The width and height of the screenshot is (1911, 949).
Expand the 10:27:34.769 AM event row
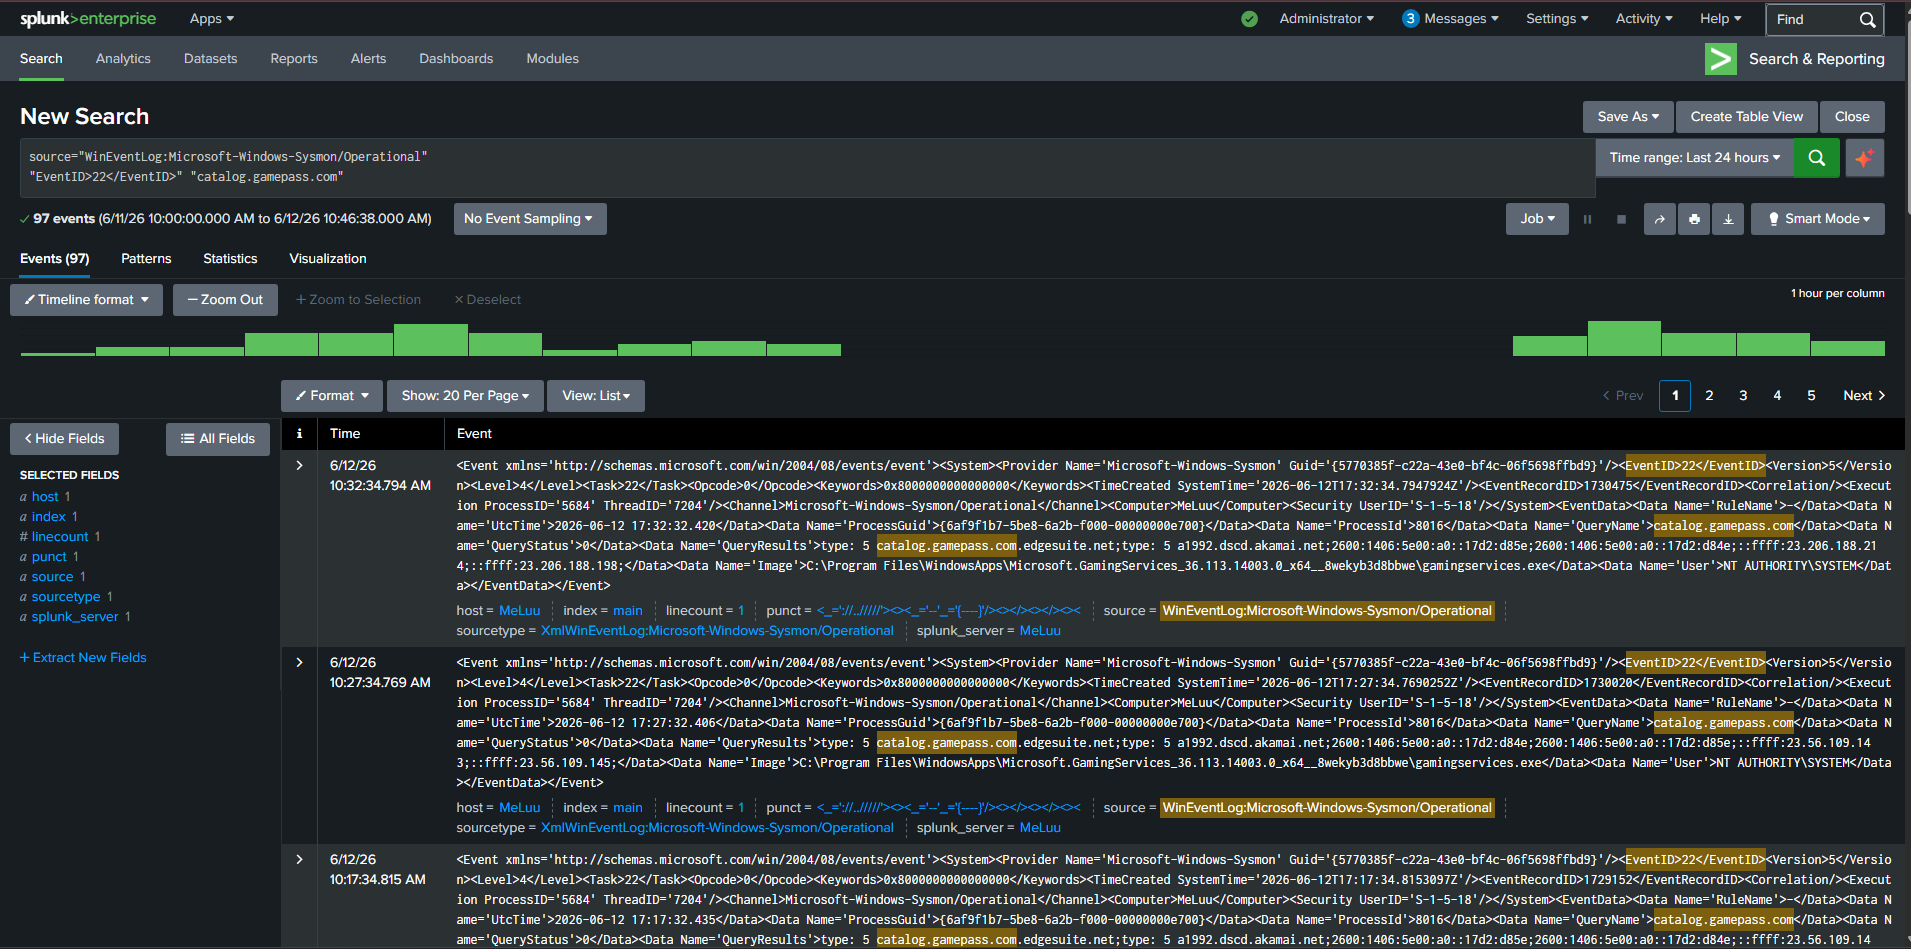point(299,663)
